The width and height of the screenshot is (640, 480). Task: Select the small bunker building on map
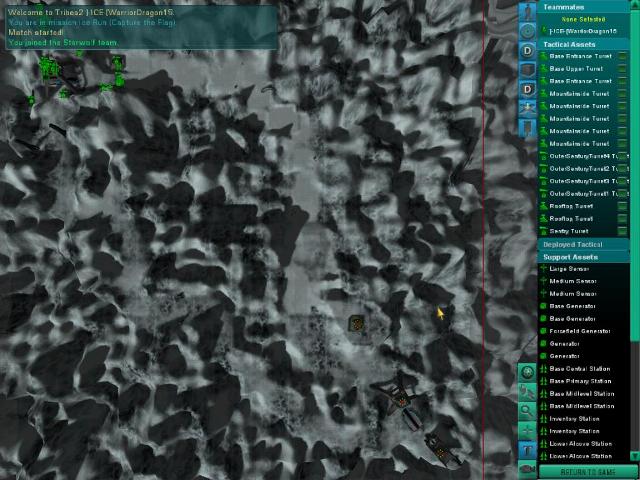coord(357,324)
